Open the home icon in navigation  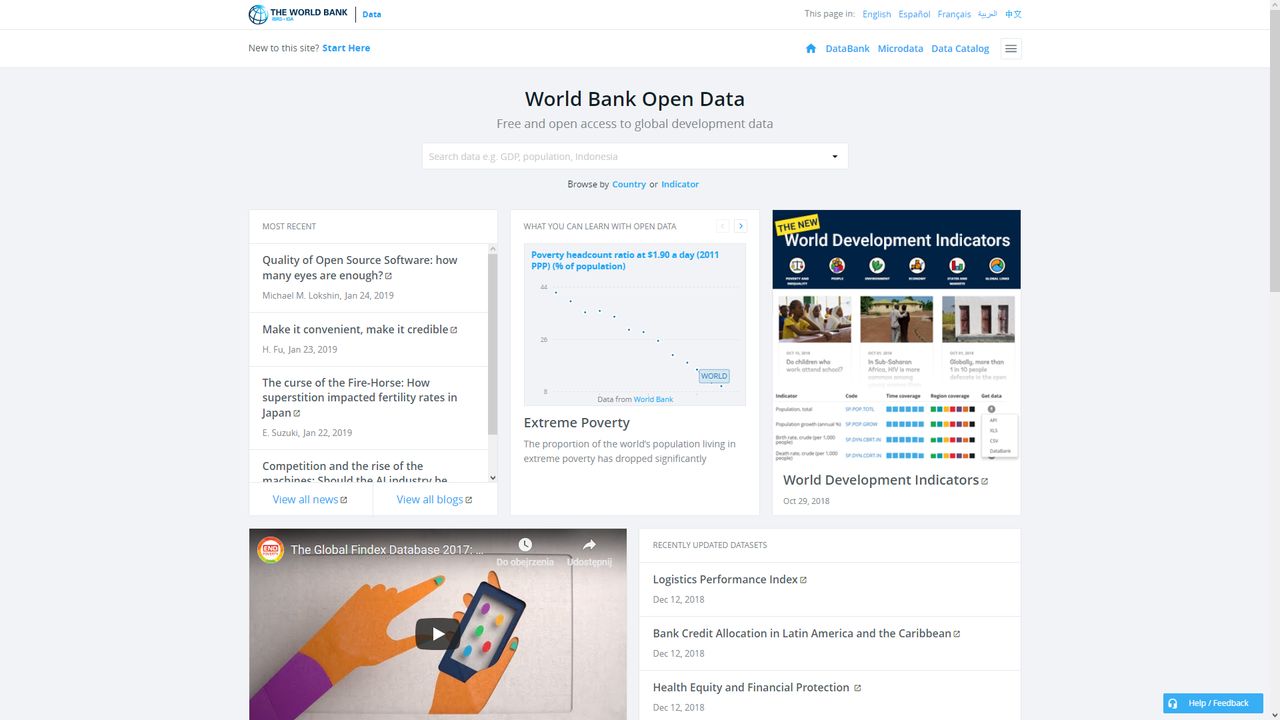(811, 48)
